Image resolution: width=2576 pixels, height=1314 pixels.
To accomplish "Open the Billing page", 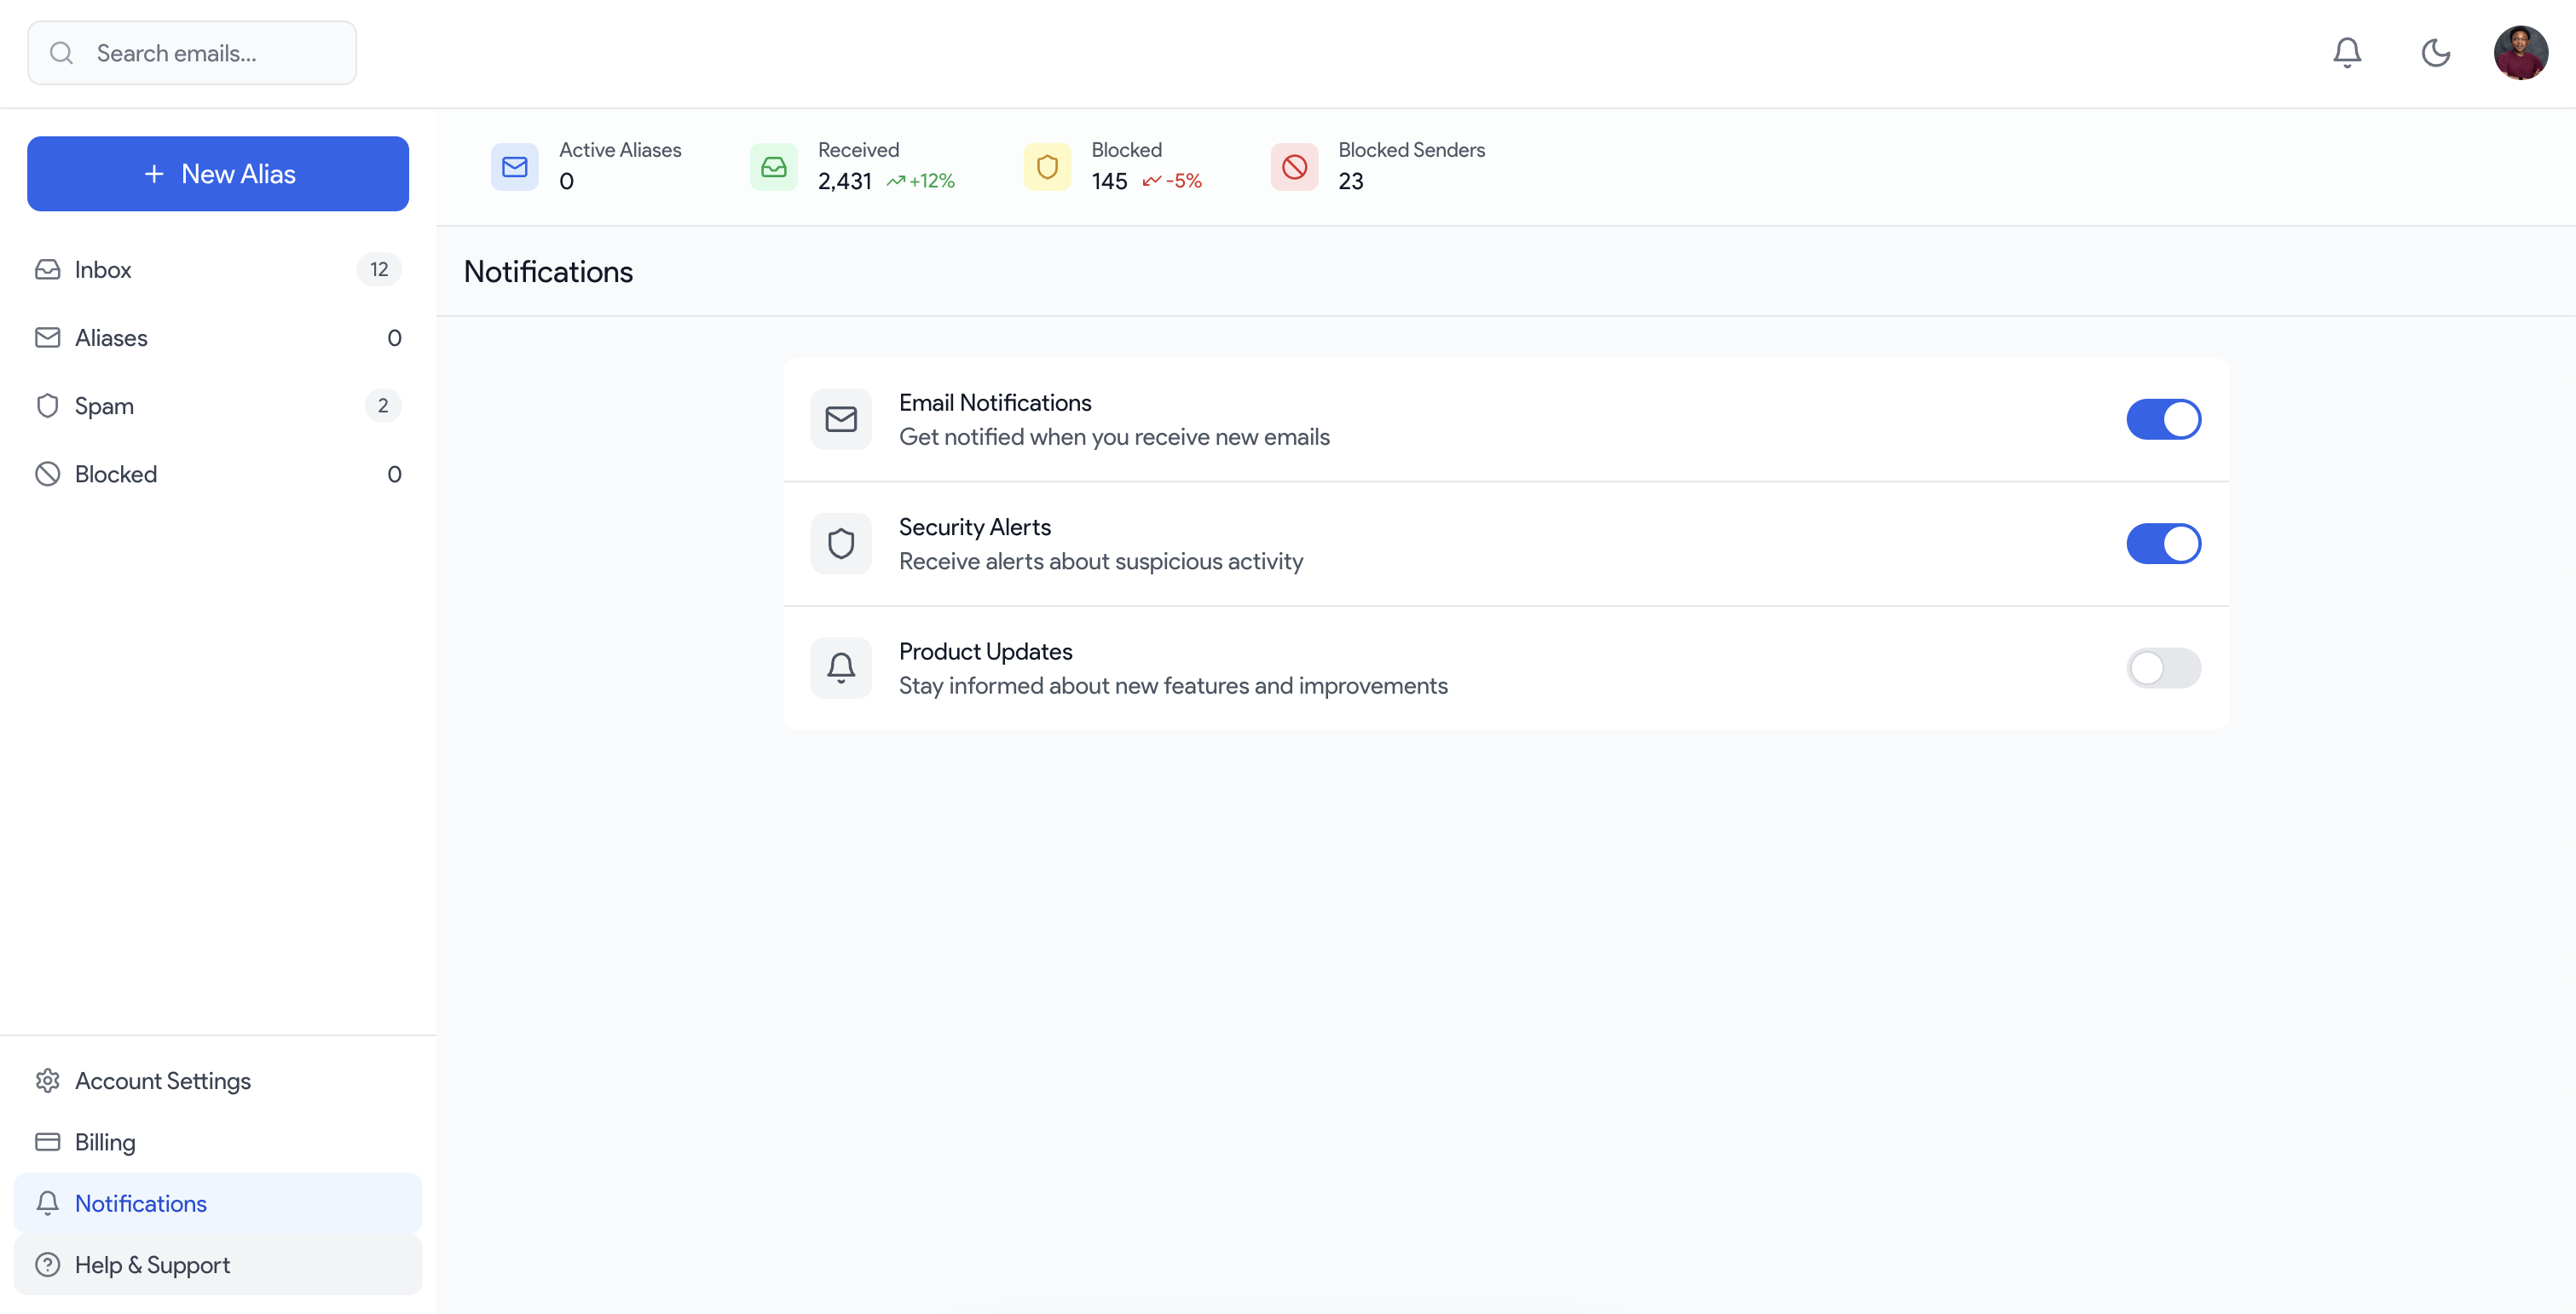I will (x=218, y=1142).
